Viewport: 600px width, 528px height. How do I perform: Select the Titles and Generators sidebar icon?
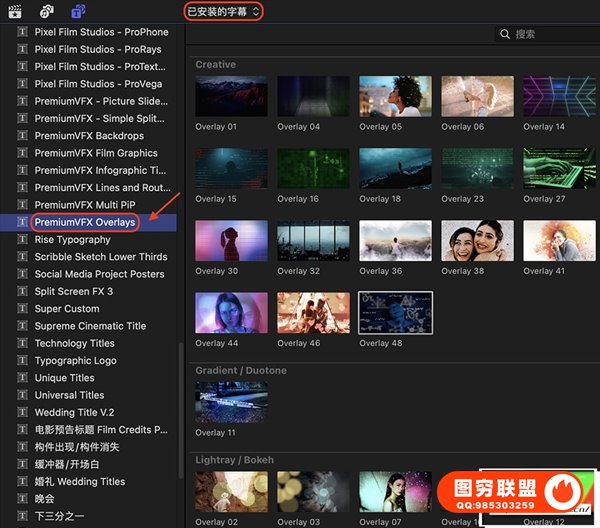[78, 11]
